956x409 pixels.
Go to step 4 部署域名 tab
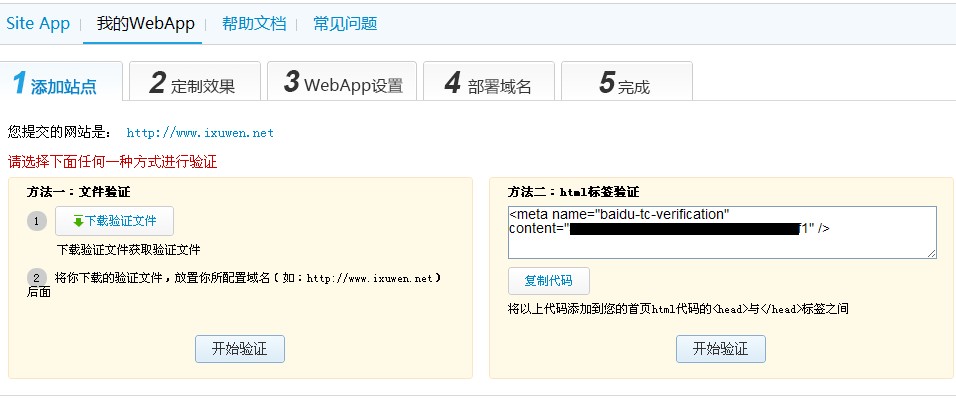[488, 84]
